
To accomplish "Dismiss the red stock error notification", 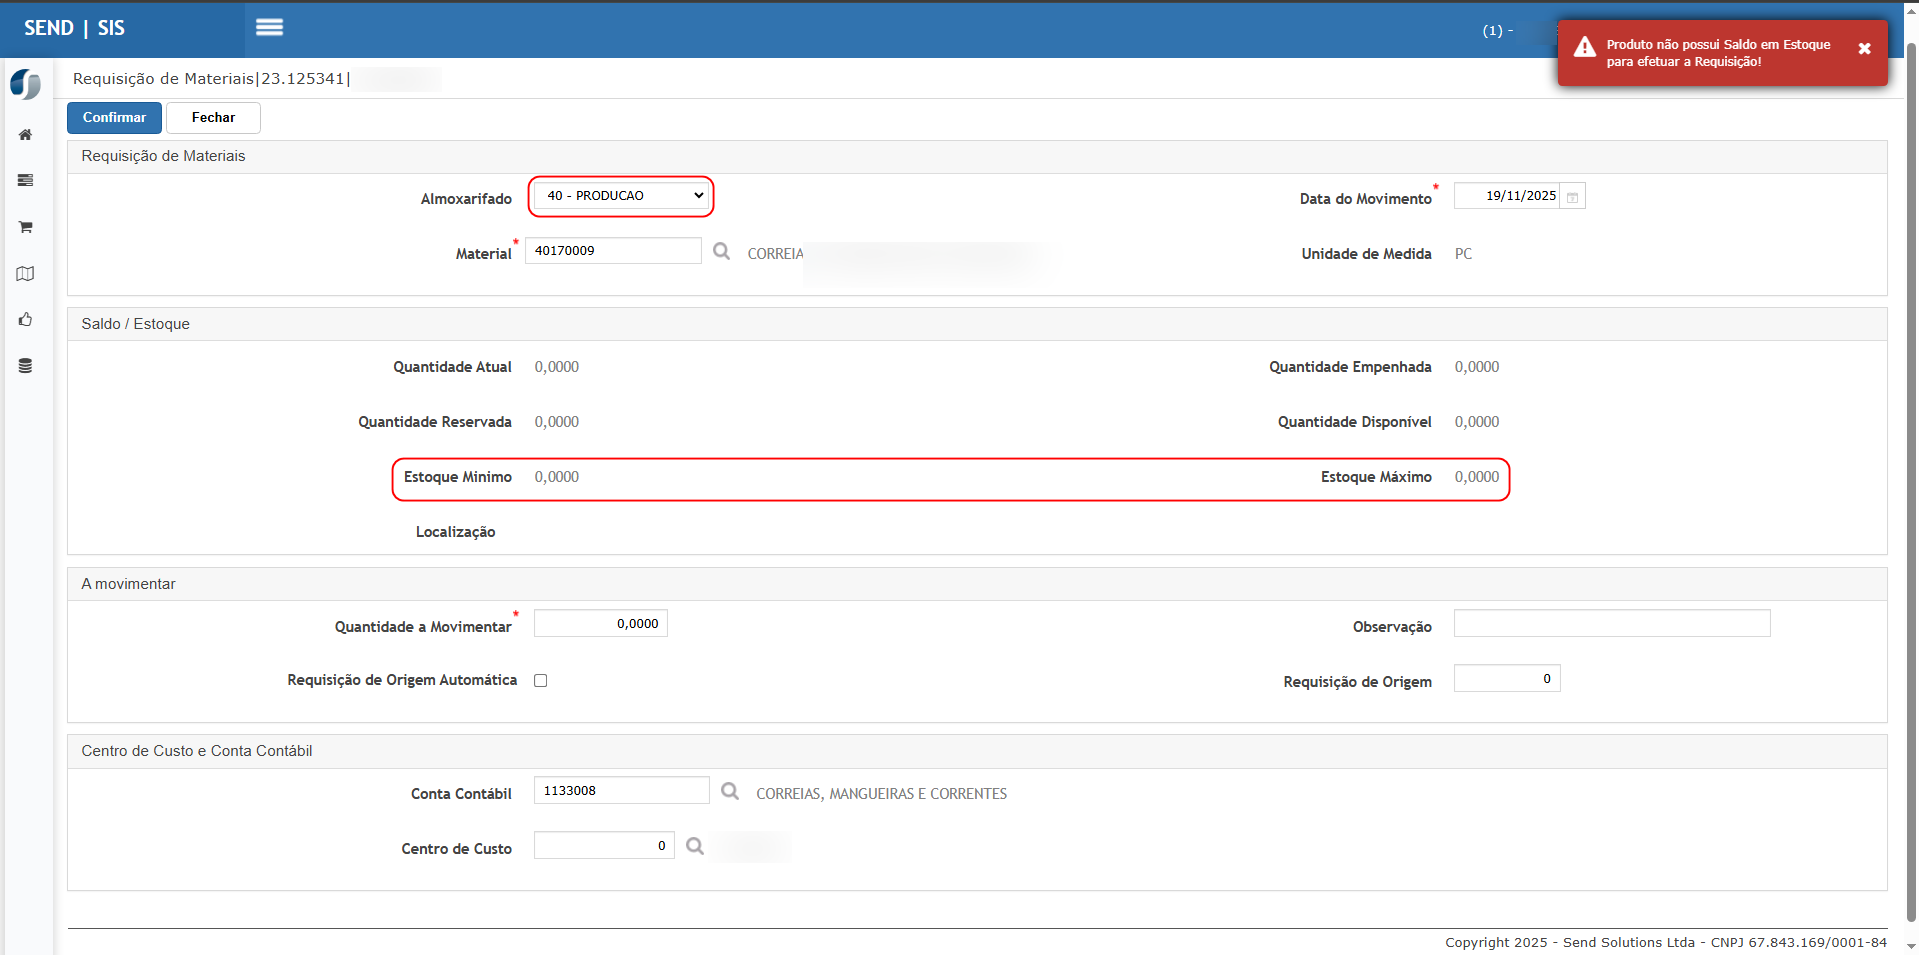I will [x=1864, y=49].
